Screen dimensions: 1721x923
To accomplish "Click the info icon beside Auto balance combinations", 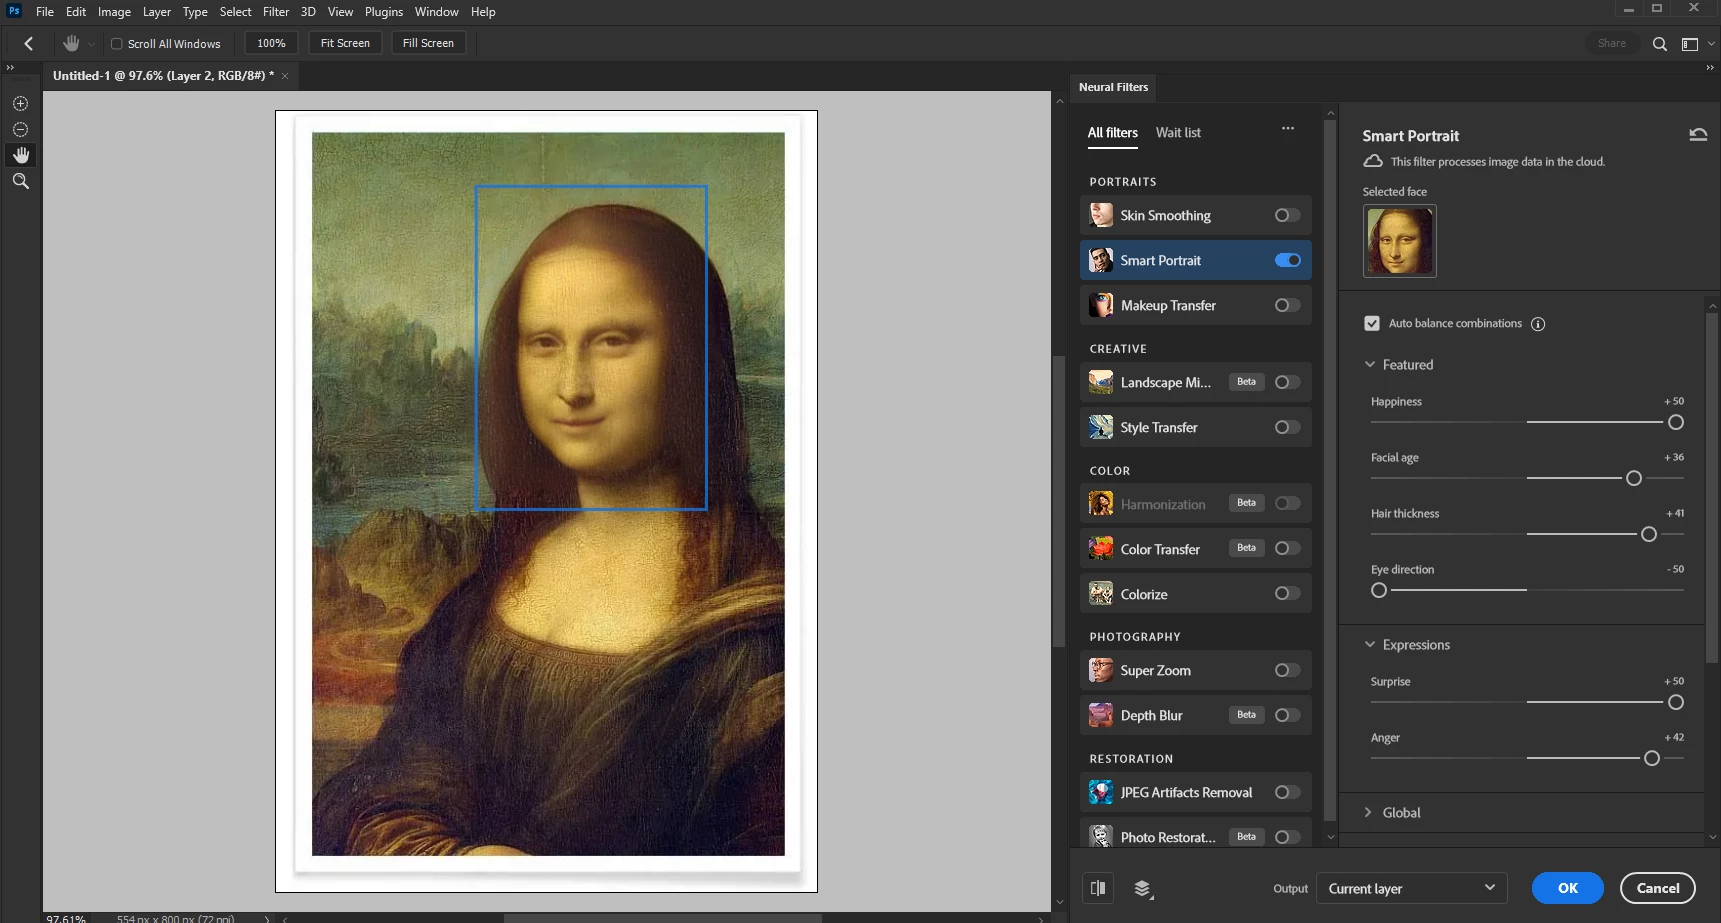I will (x=1538, y=324).
